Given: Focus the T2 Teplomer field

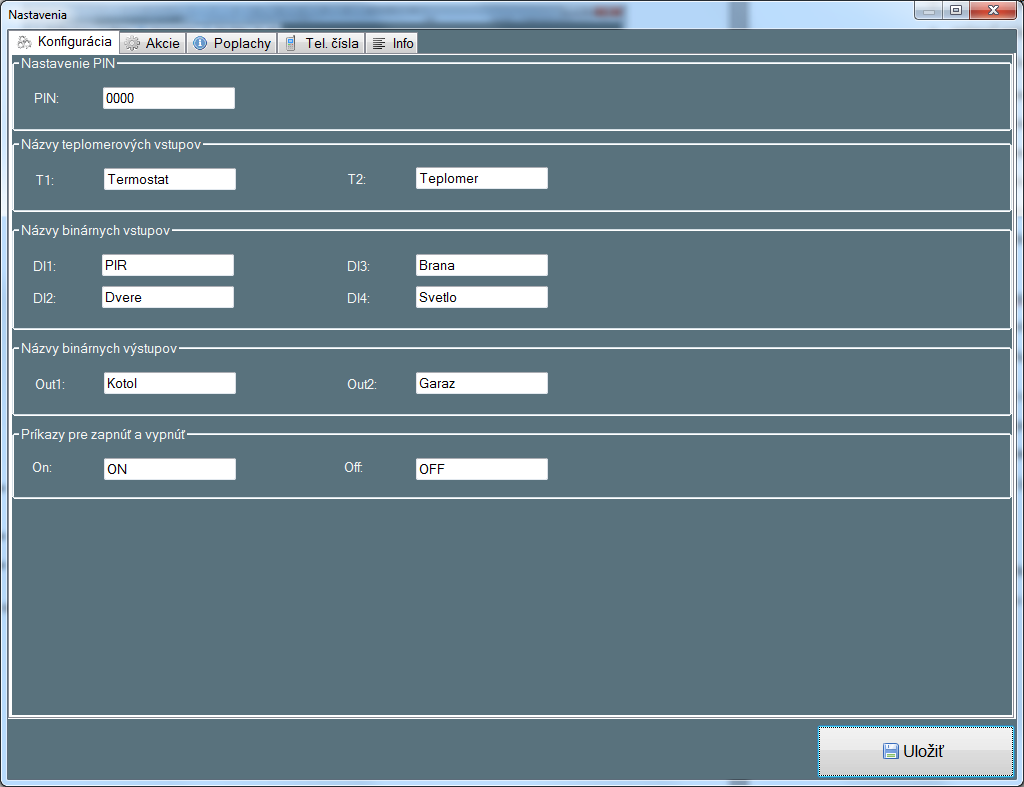Looking at the screenshot, I should pos(482,178).
